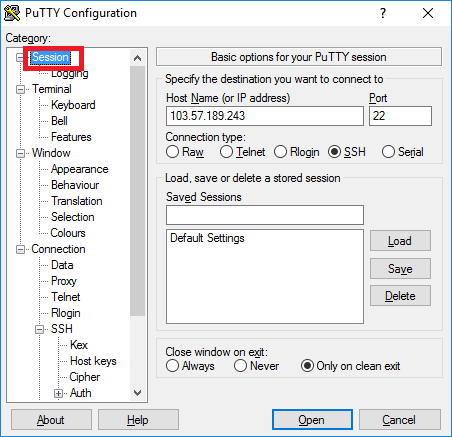Viewport: 452px width, 437px height.
Task: Open Connection category
Action: pos(58,249)
